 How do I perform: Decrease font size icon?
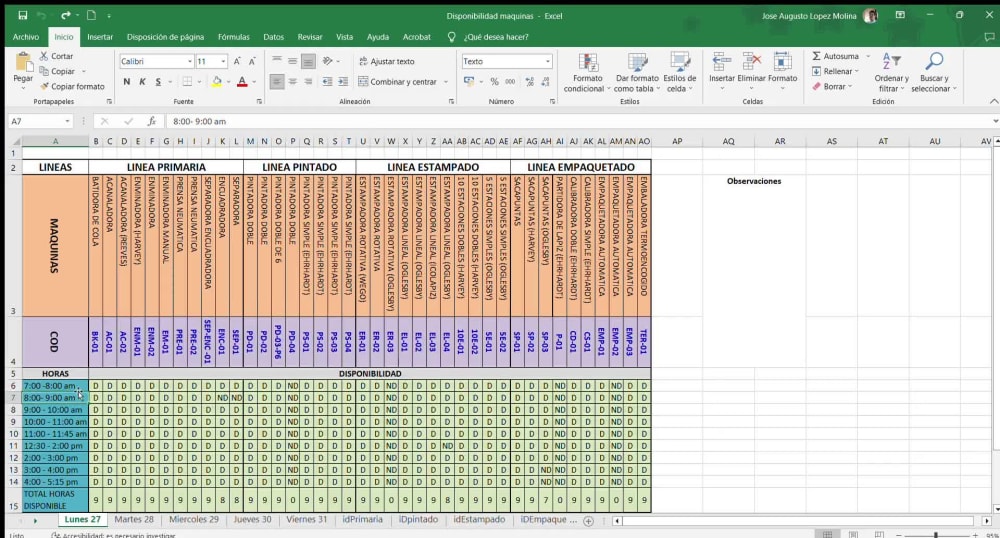(252, 61)
